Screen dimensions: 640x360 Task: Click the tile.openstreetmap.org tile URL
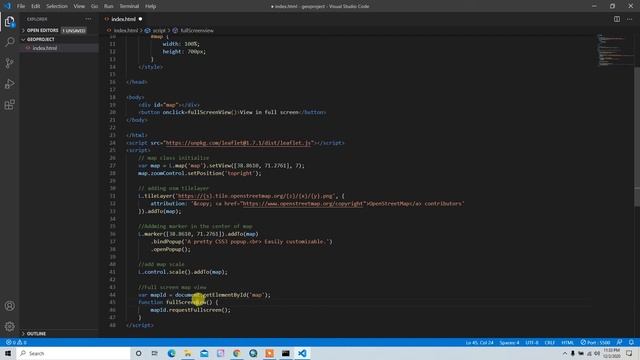pyautogui.click(x=255, y=196)
